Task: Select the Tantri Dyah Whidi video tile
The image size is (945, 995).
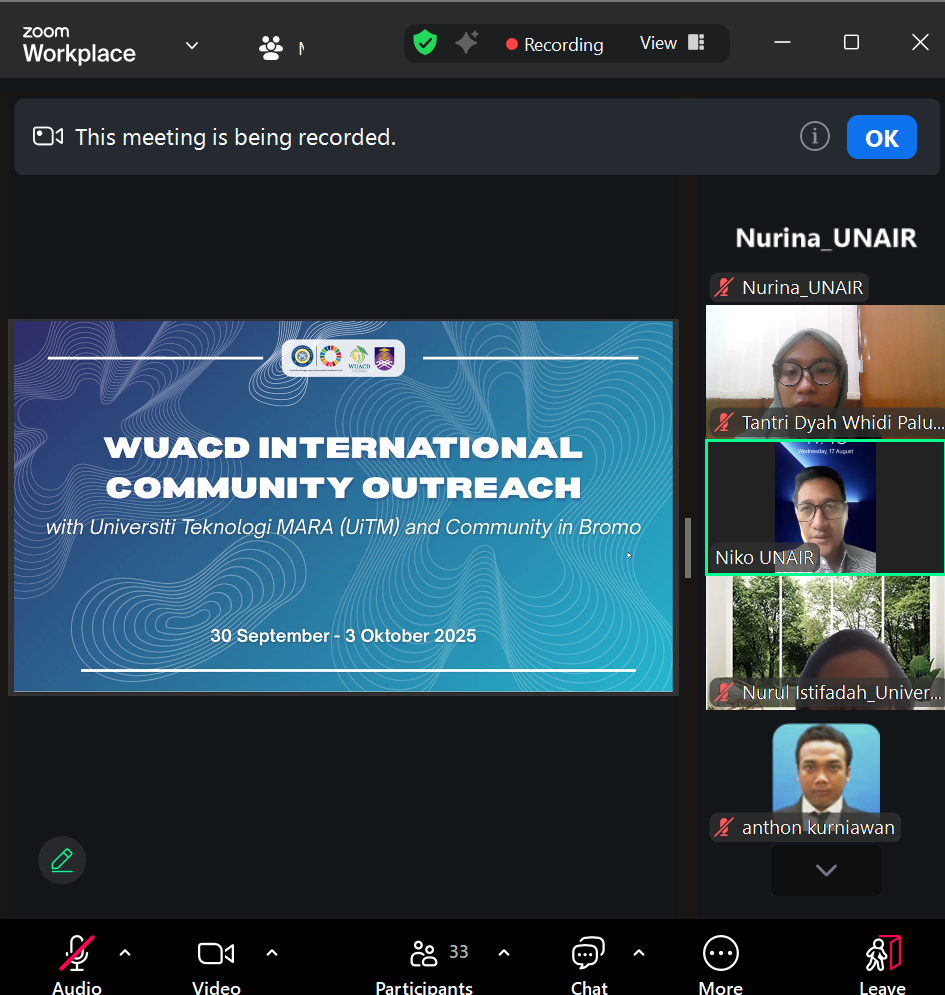Action: (x=825, y=372)
